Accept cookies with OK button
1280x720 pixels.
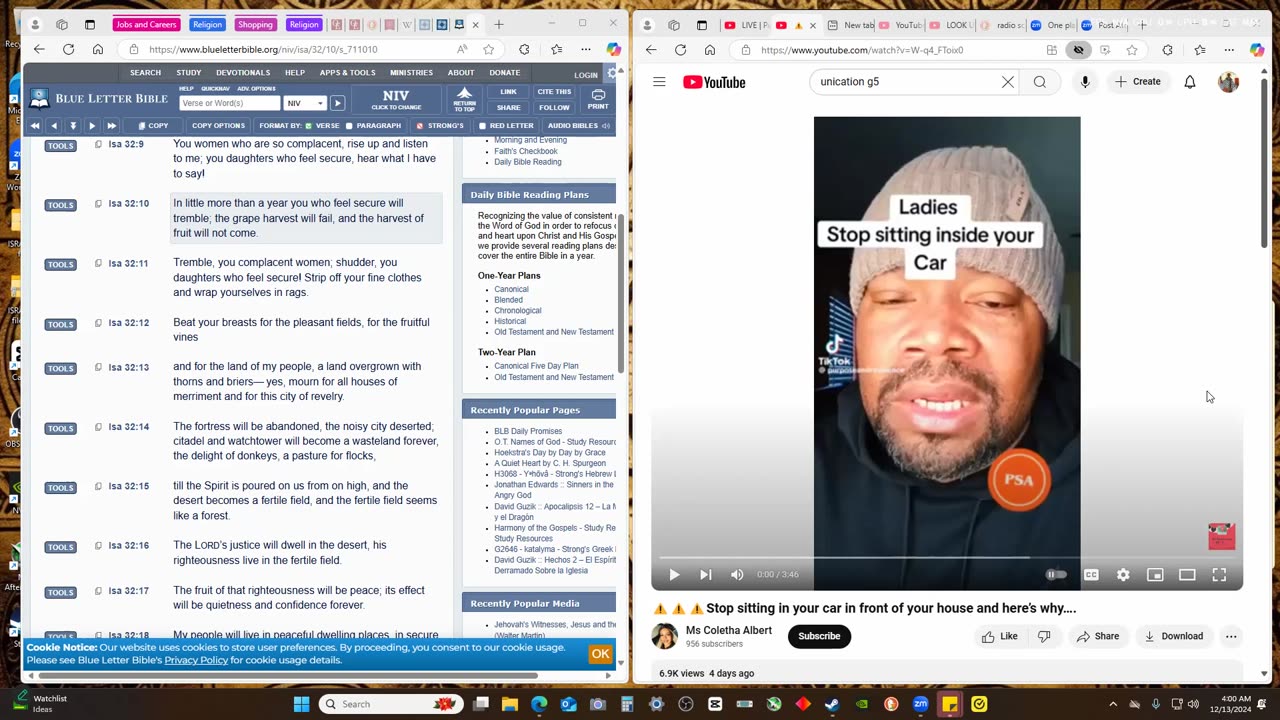pyautogui.click(x=600, y=654)
